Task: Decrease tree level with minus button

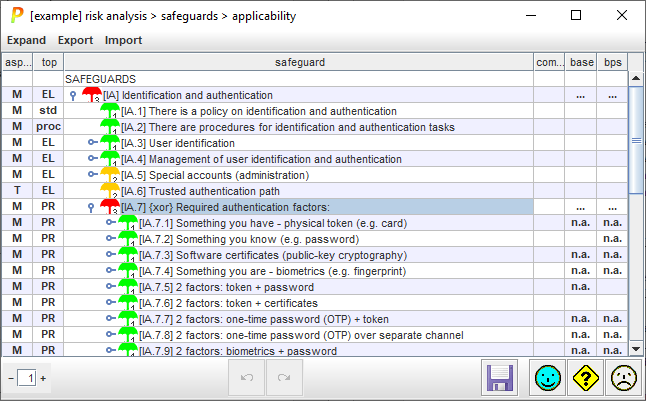Action: pos(10,378)
